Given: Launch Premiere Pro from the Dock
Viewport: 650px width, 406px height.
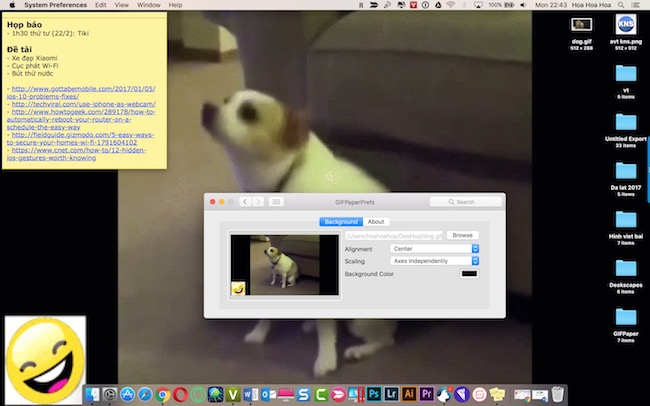Looking at the screenshot, I should [x=426, y=394].
